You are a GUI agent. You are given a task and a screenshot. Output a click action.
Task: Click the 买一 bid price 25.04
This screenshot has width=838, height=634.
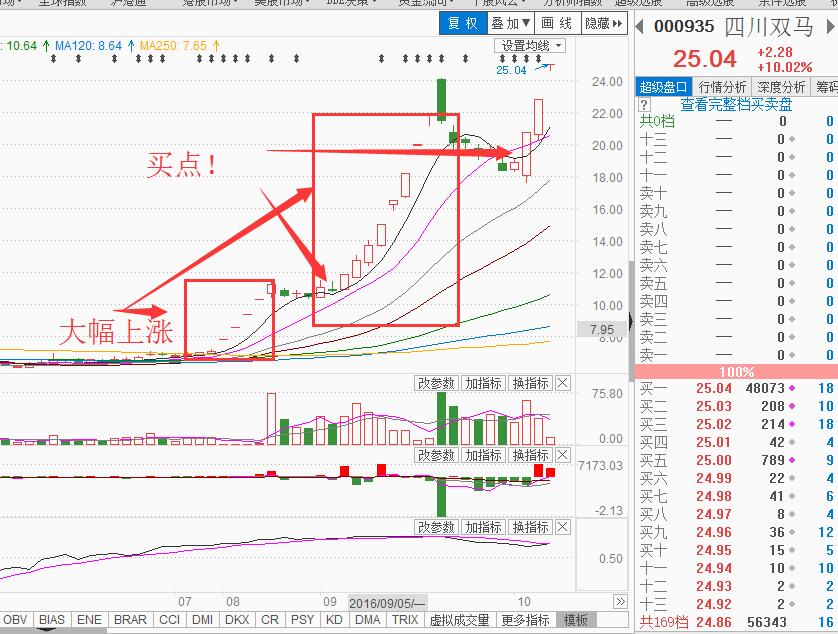click(713, 388)
